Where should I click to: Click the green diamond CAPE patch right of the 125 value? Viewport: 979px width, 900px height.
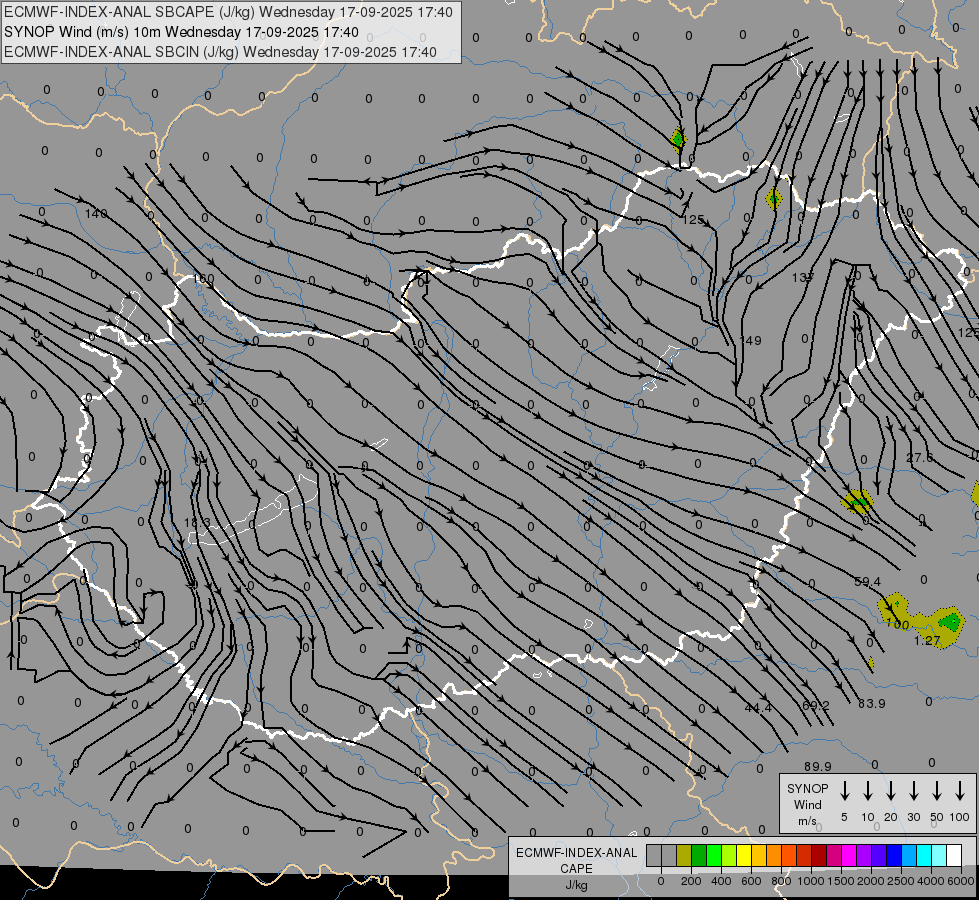click(774, 199)
